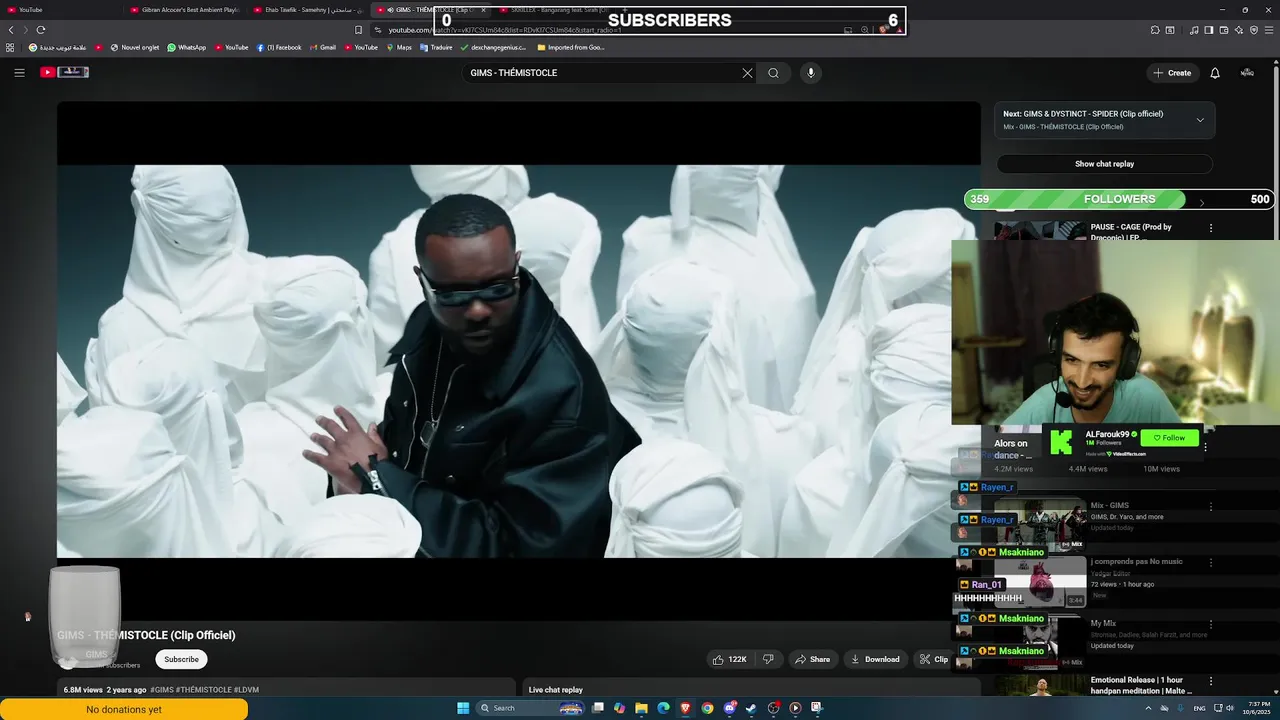
Task: Open Maps bookmark
Action: click(x=399, y=47)
